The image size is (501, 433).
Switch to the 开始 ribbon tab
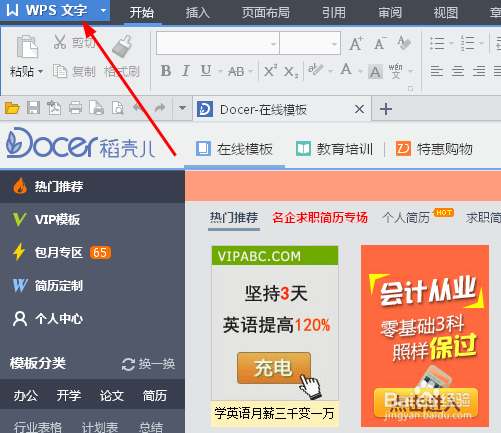[x=142, y=13]
